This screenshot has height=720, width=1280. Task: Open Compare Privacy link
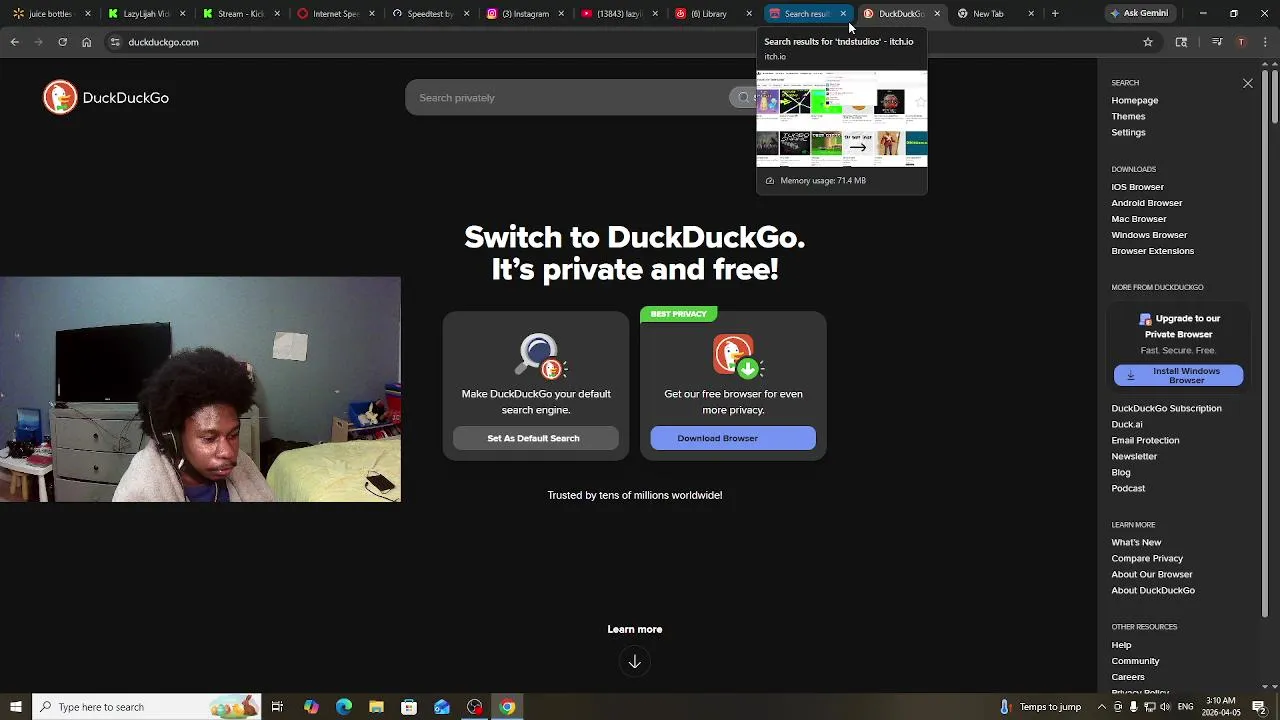[x=1147, y=558]
